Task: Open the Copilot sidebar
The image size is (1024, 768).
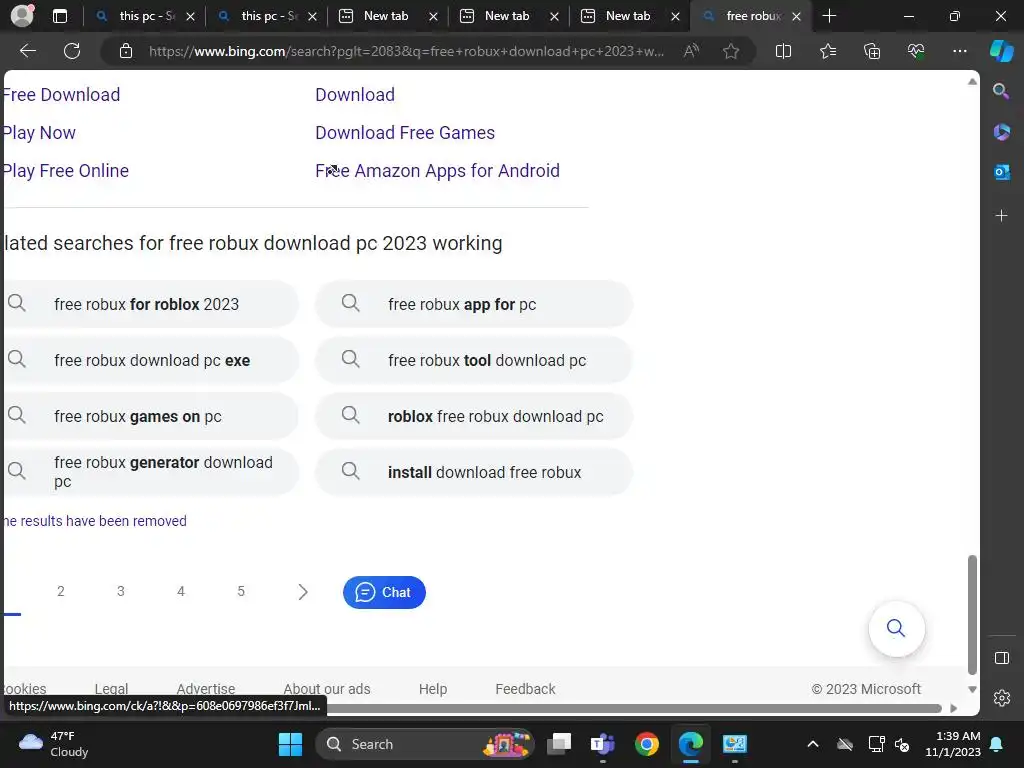Action: 1001,51
